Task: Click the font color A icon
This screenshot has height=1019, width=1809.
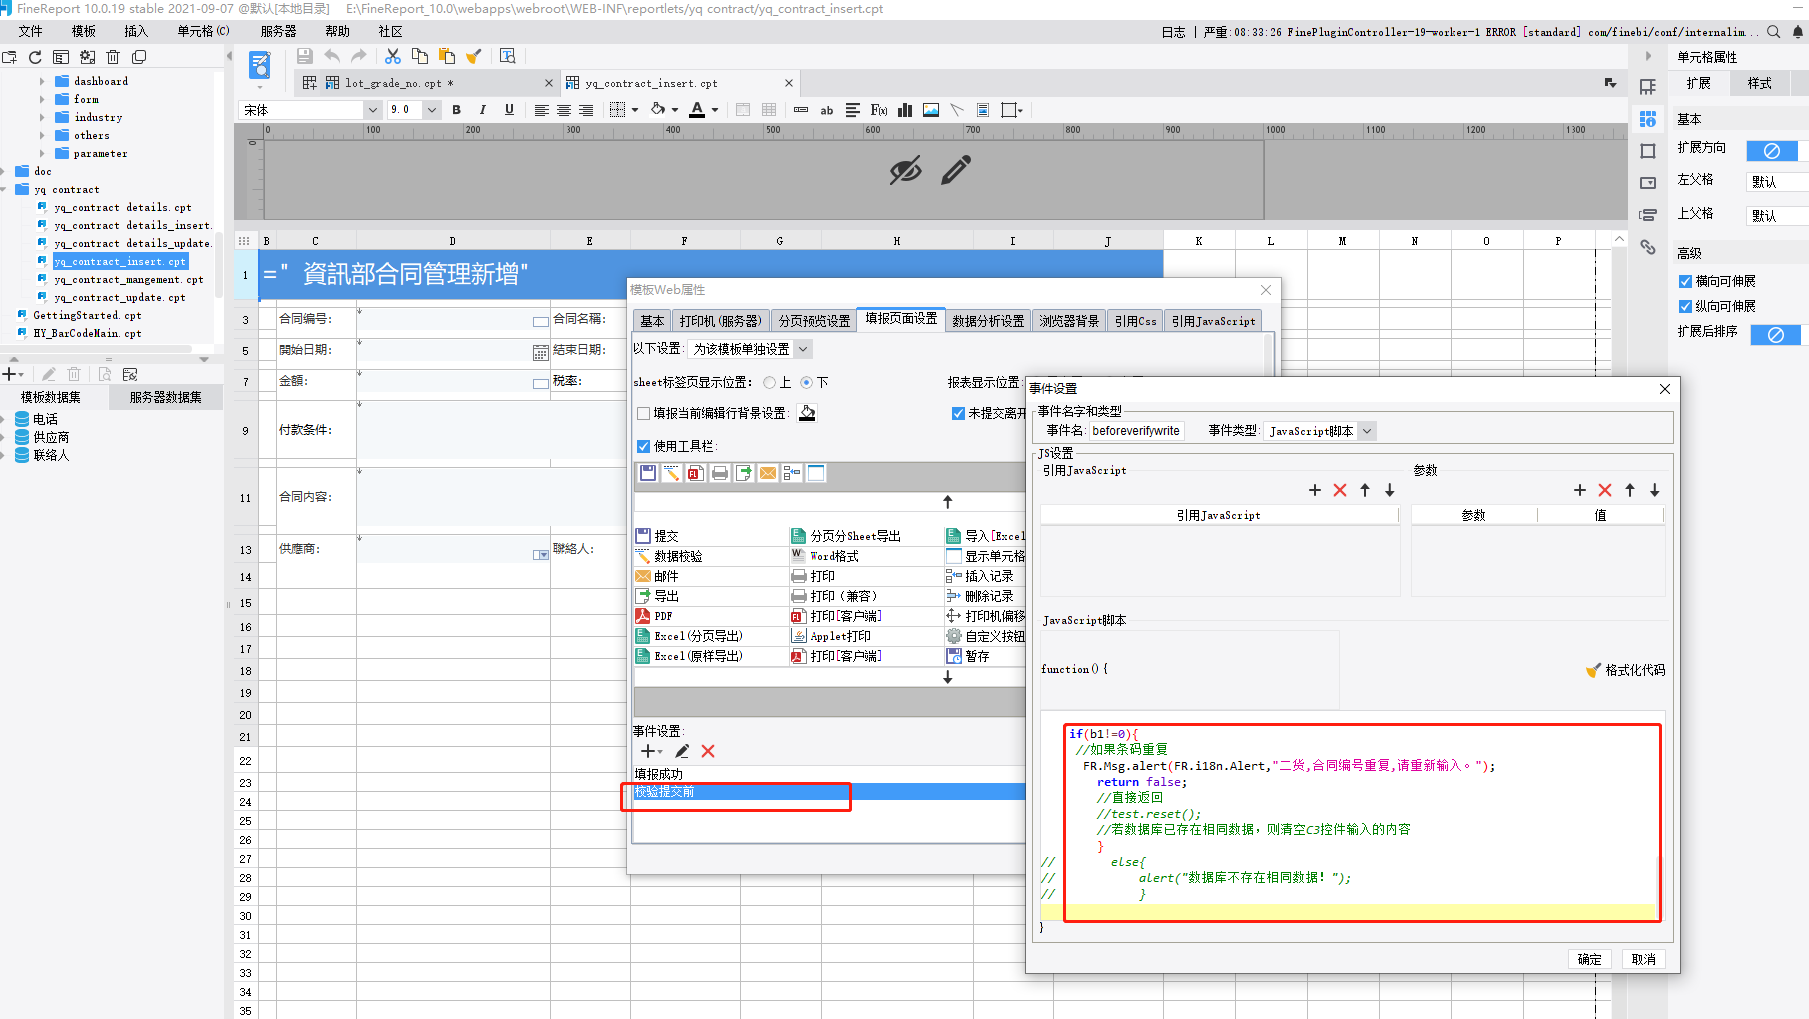Action: tap(697, 110)
